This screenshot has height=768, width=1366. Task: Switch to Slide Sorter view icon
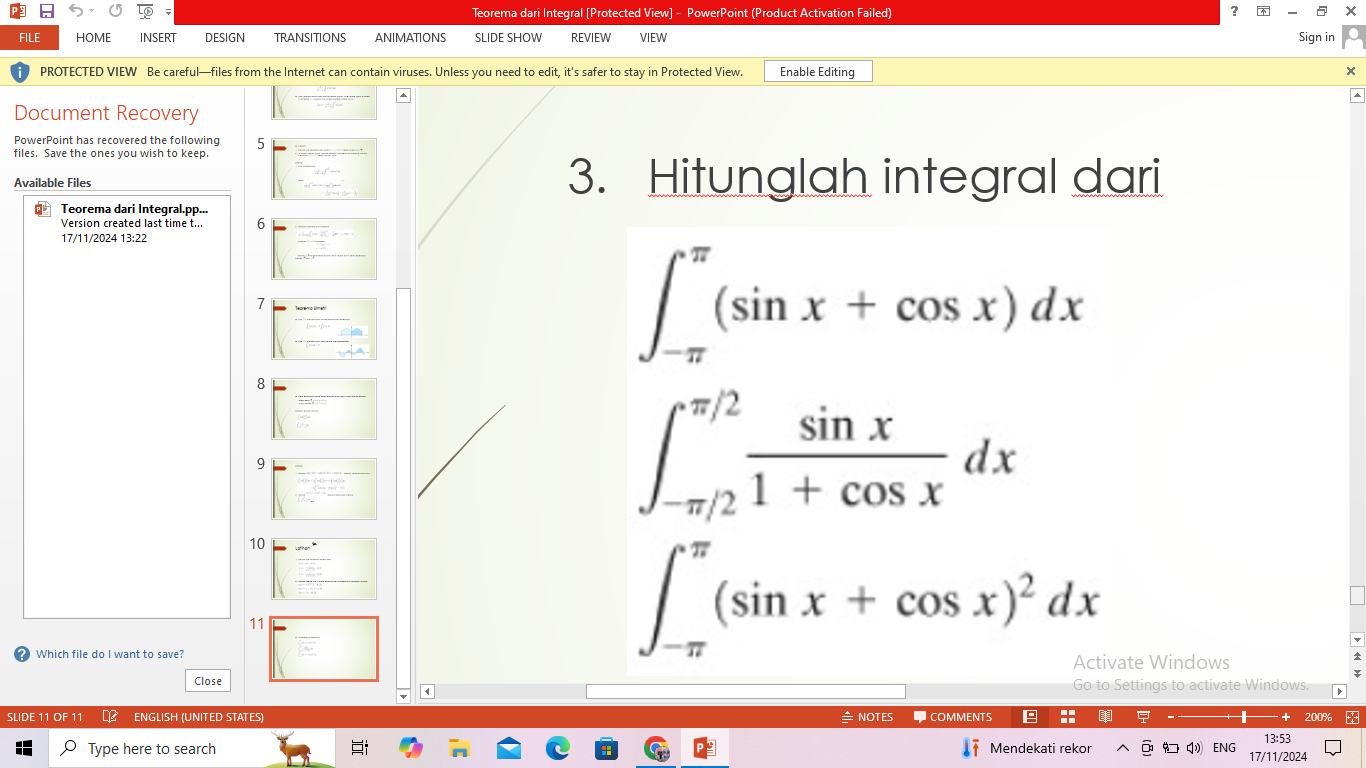1068,717
